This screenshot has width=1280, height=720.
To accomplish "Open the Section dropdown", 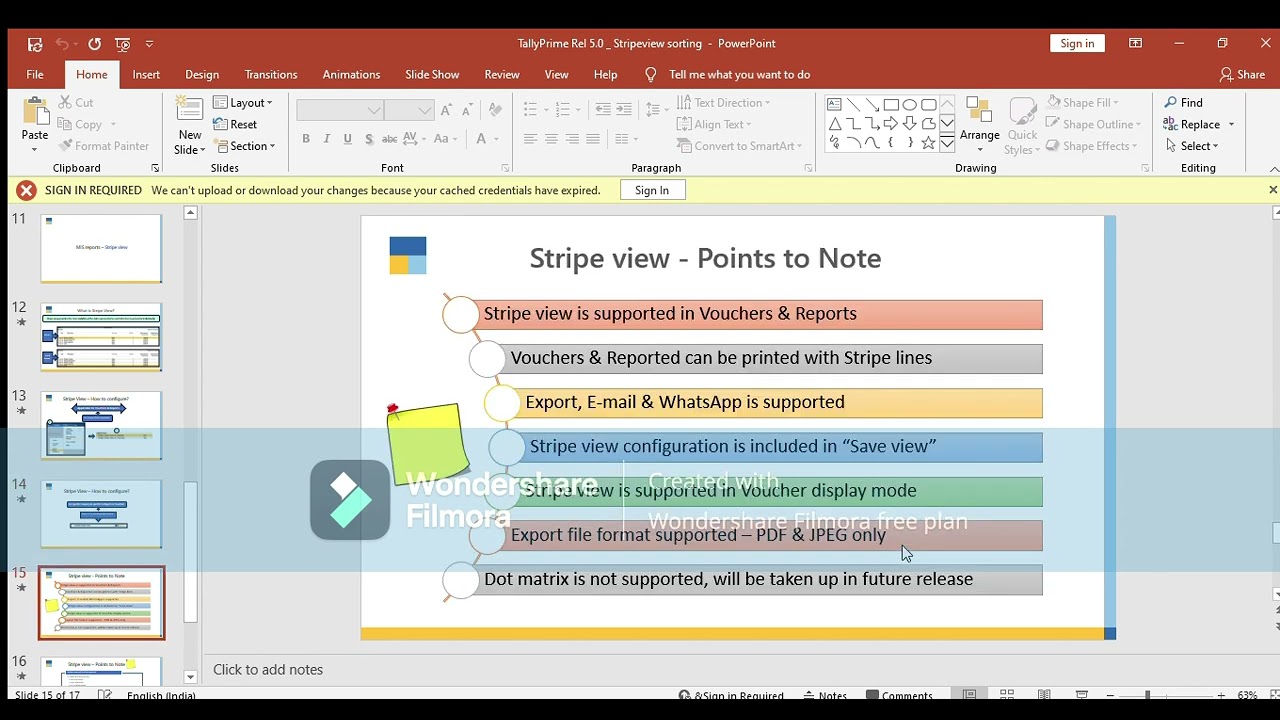I will coord(244,146).
